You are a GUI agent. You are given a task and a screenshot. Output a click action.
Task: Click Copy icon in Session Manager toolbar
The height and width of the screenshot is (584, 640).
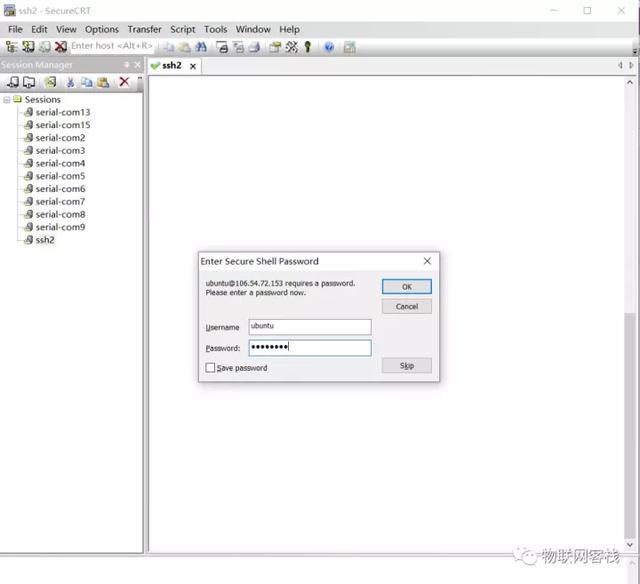pos(86,82)
